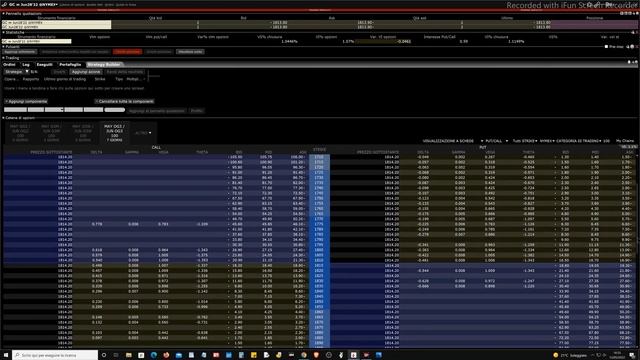Switch to the Eseguiti tab
The width and height of the screenshot is (640, 360).
coord(44,64)
